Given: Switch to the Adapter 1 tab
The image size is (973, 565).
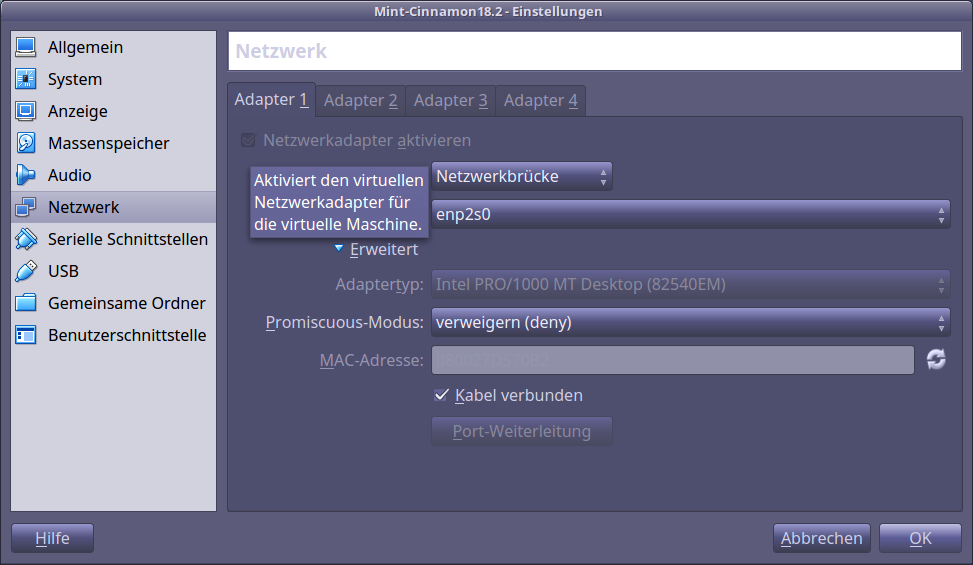Looking at the screenshot, I should [271, 100].
